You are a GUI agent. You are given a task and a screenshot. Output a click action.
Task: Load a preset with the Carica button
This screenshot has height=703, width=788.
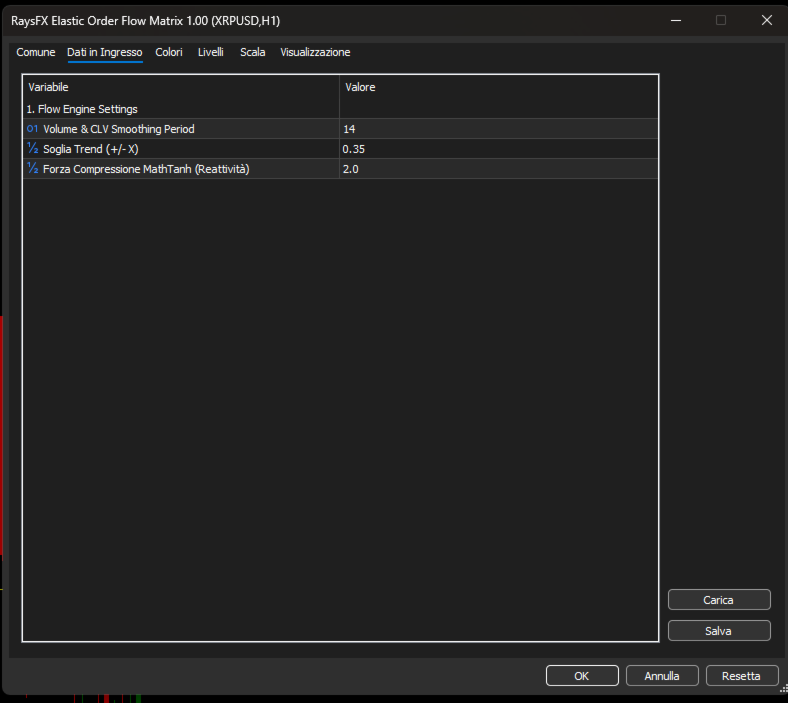(x=719, y=599)
